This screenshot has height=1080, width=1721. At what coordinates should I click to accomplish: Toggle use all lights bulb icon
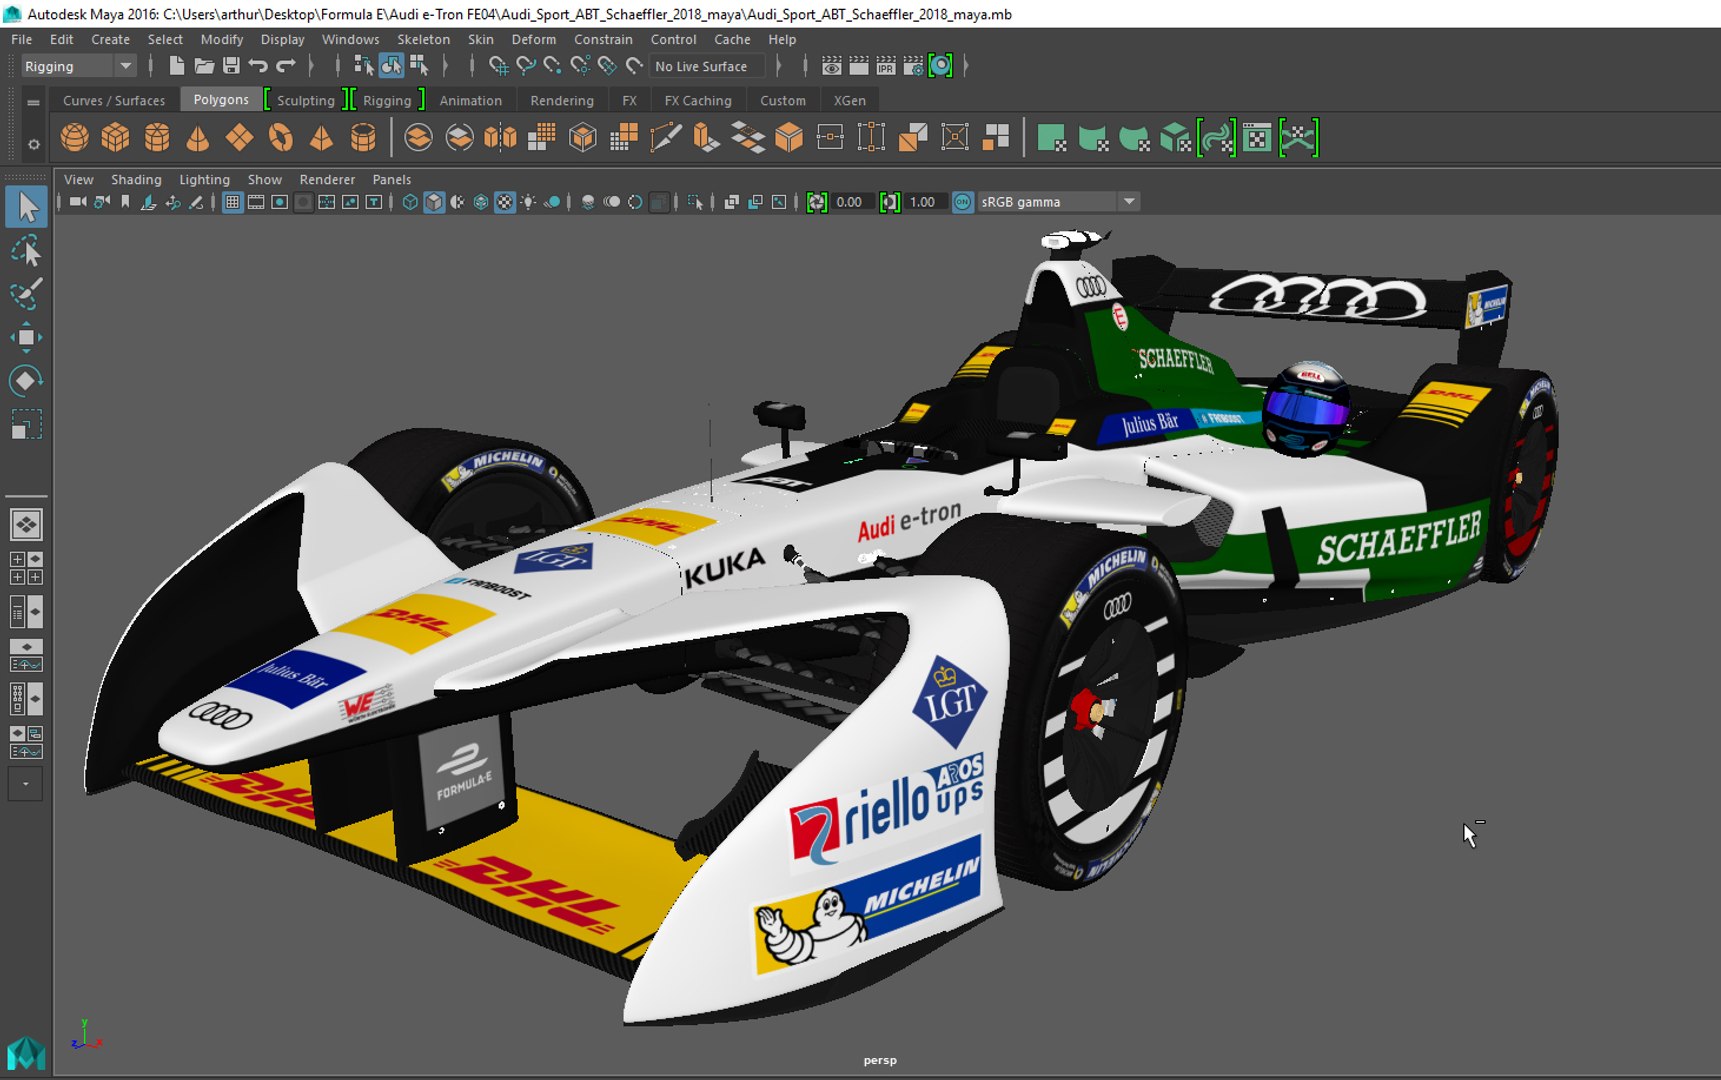point(529,202)
